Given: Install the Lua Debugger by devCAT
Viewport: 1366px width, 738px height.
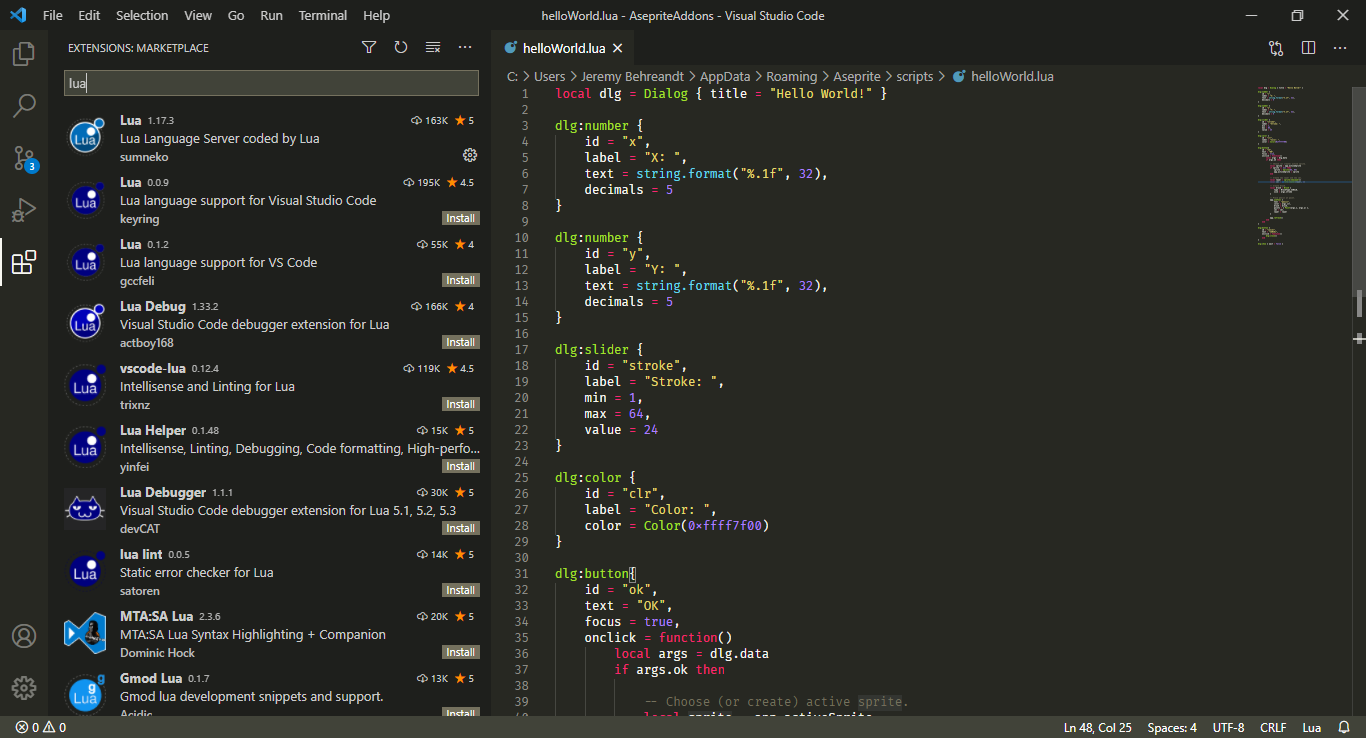Looking at the screenshot, I should (460, 528).
